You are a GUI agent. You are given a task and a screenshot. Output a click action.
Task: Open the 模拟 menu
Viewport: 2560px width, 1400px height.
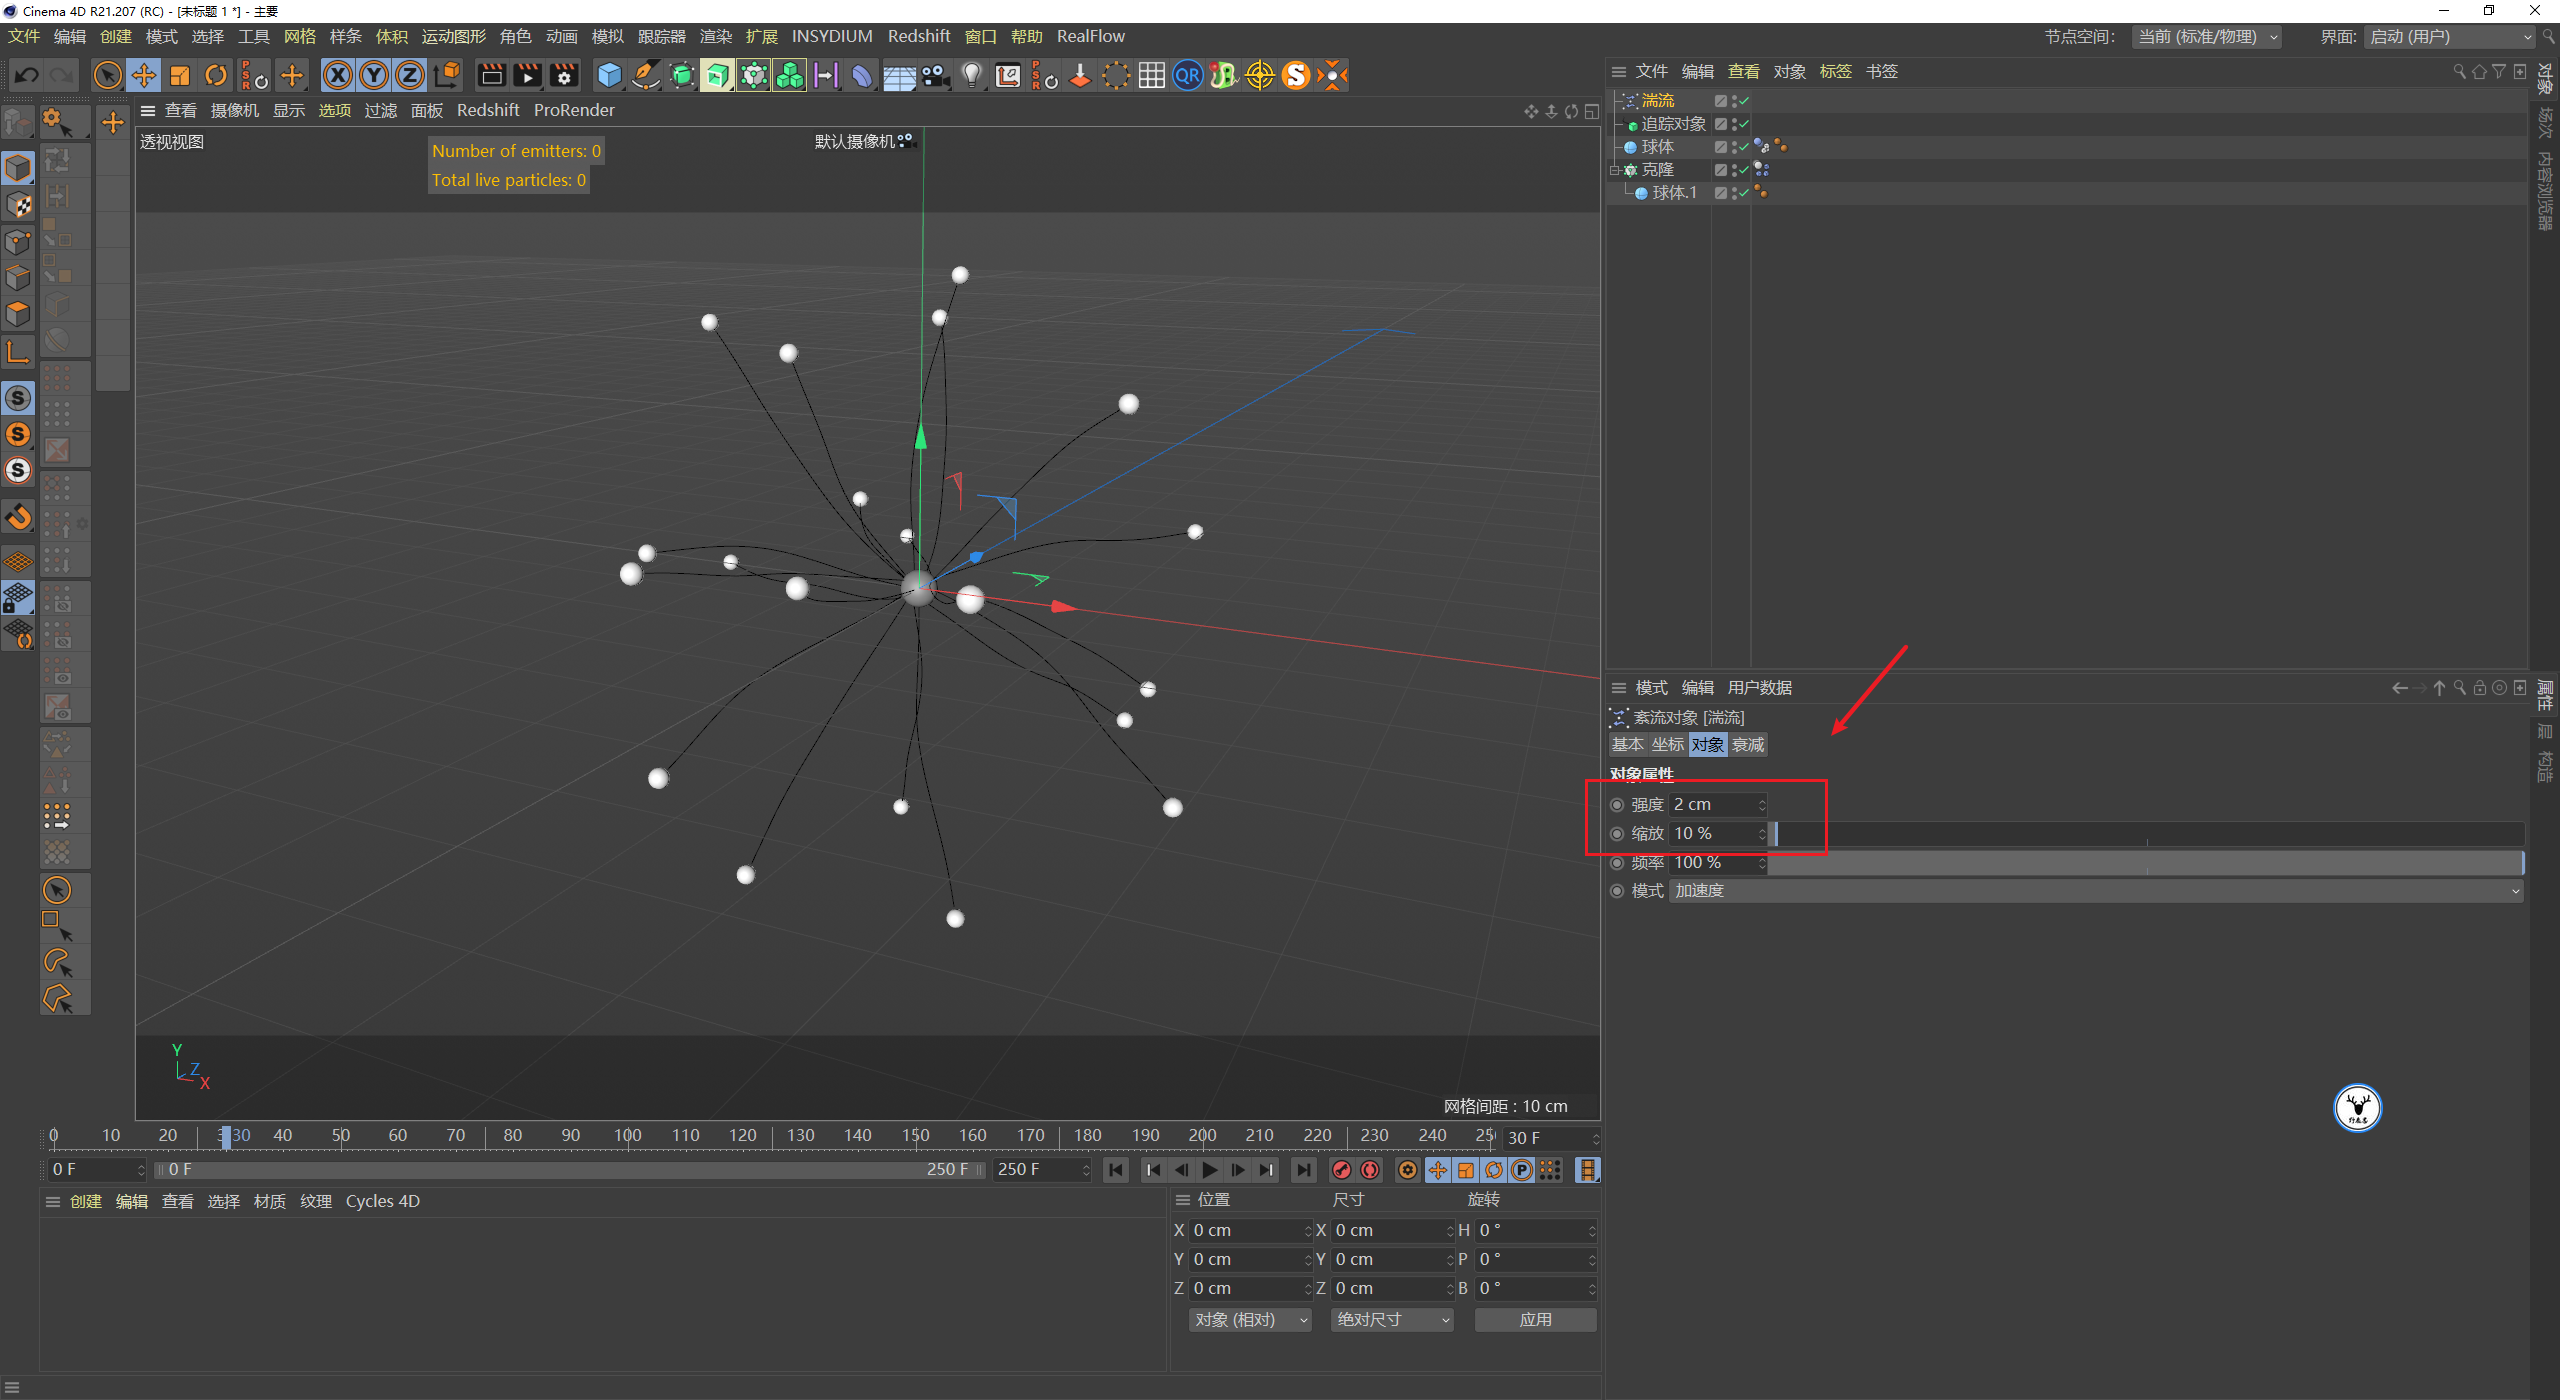607,36
